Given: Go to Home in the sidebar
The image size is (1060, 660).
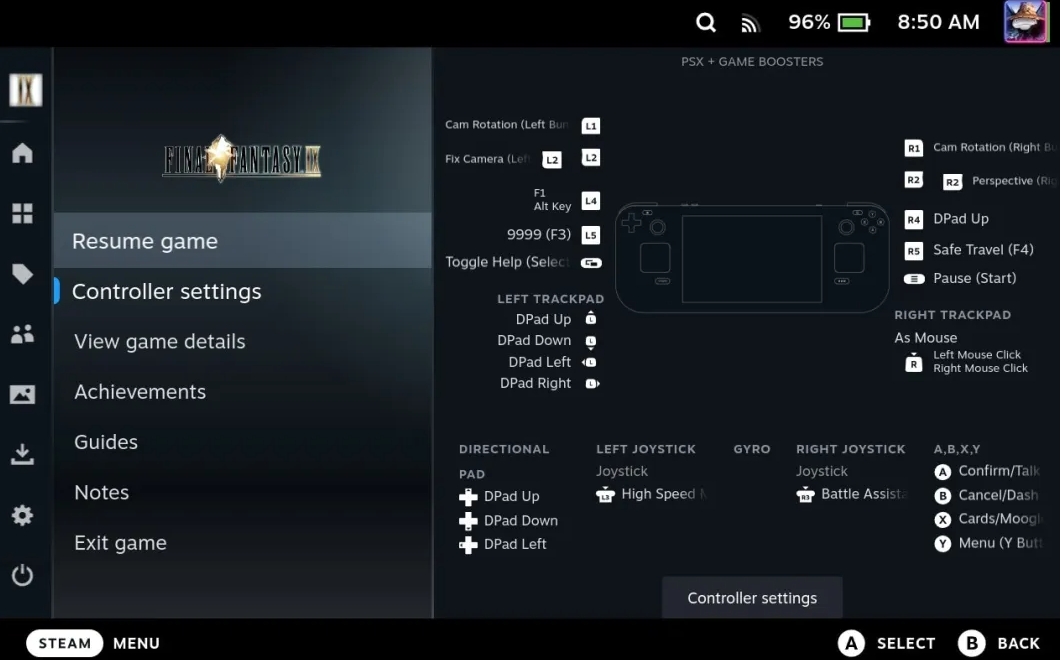Looking at the screenshot, I should (22, 152).
